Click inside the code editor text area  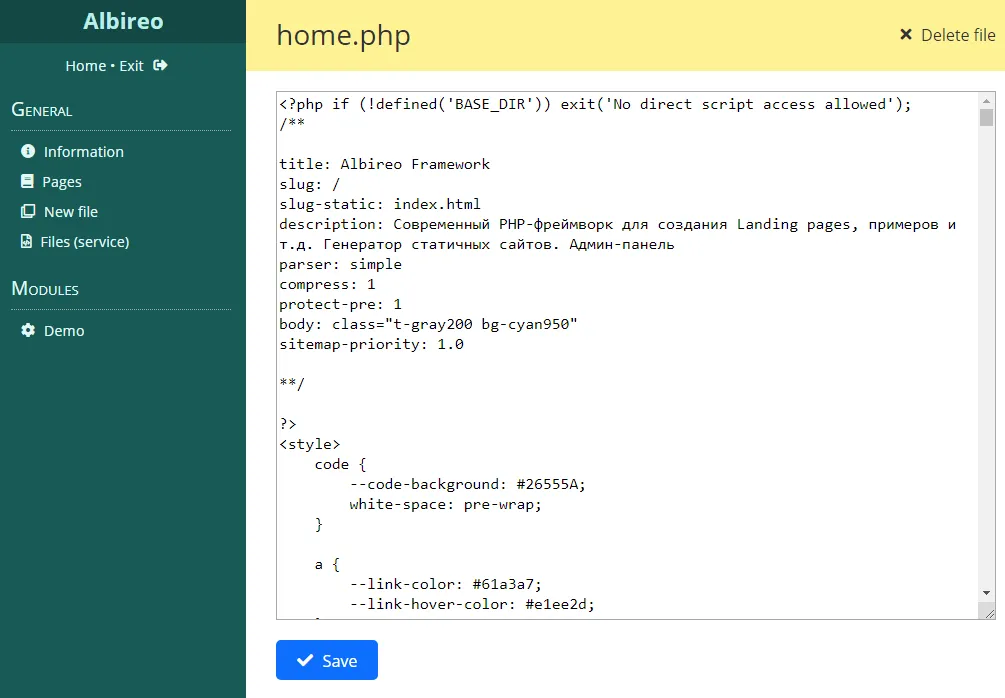click(620, 400)
